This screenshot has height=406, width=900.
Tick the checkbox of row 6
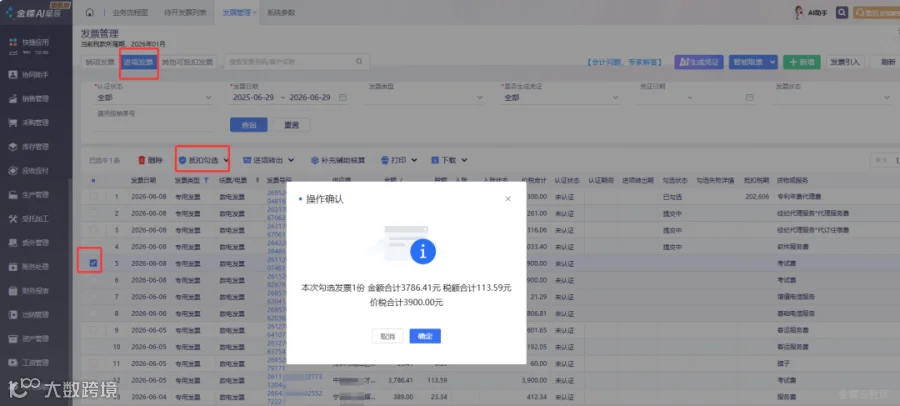click(94, 280)
